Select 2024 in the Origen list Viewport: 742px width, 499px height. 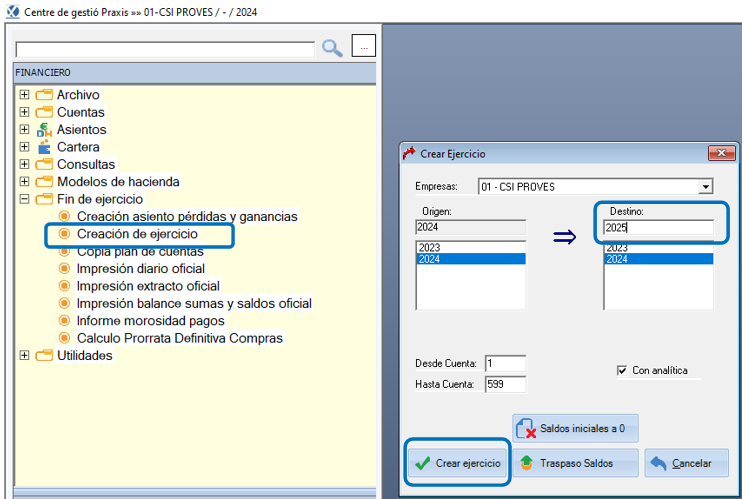coord(470,259)
